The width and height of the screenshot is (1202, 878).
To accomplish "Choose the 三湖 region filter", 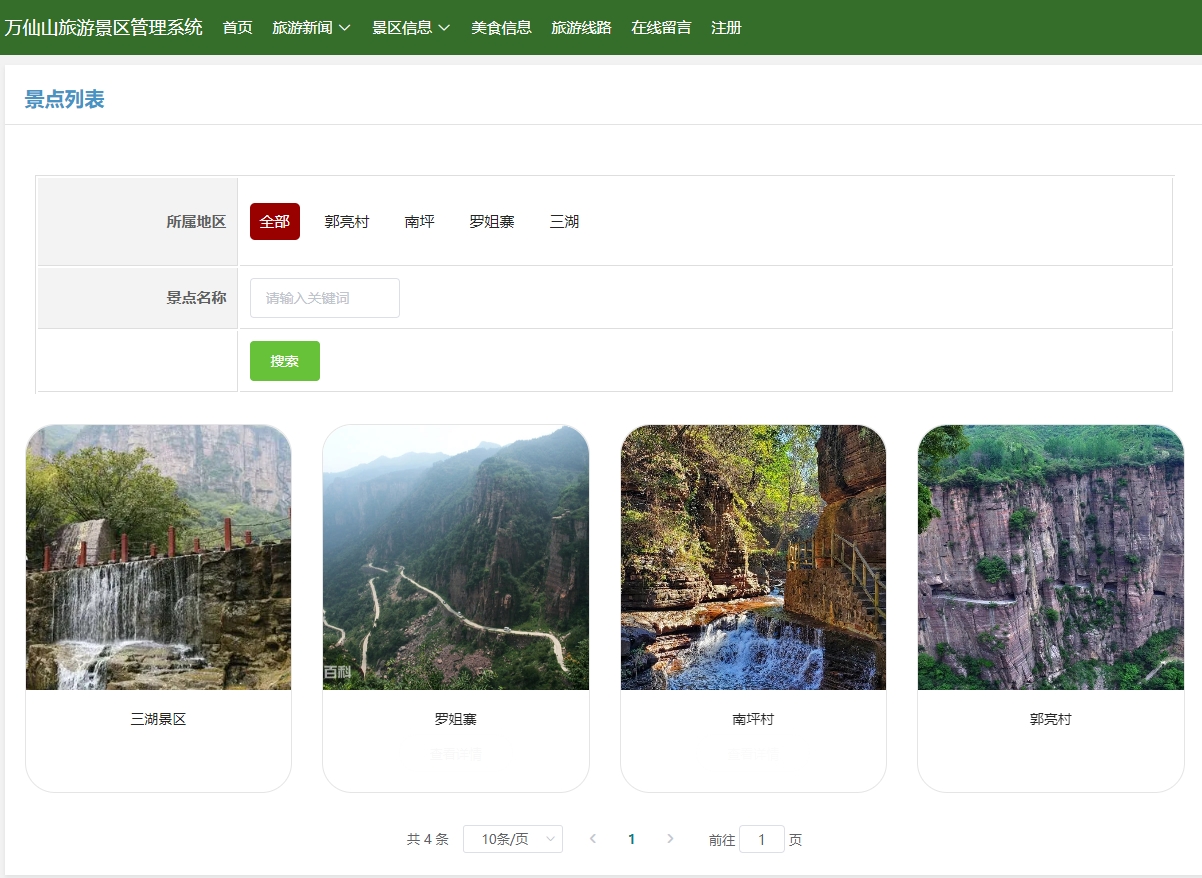I will coord(564,221).
